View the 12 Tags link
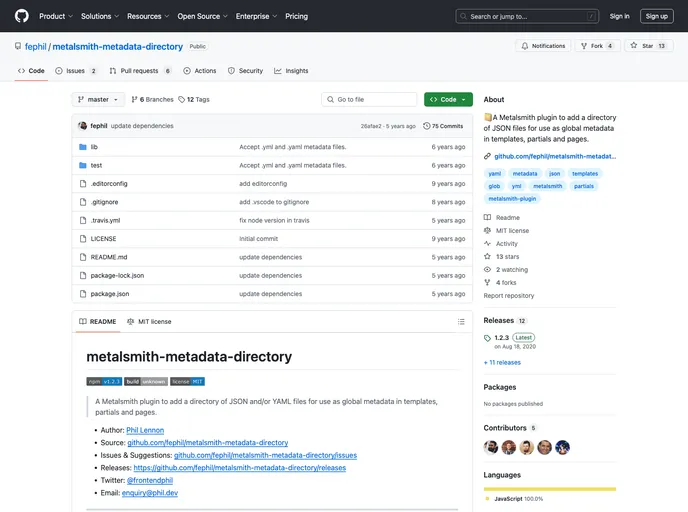This screenshot has height=512, width=688. click(x=194, y=100)
